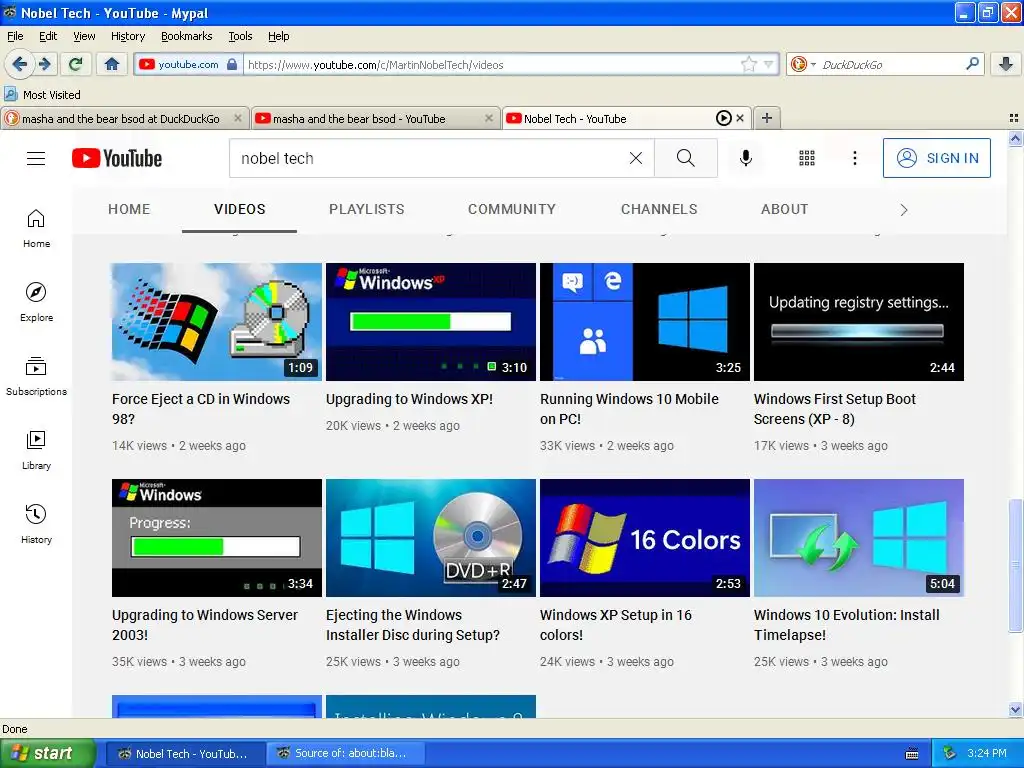Viewport: 1024px width, 768px height.
Task: Open the COMMUNITY tab
Action: (x=511, y=209)
